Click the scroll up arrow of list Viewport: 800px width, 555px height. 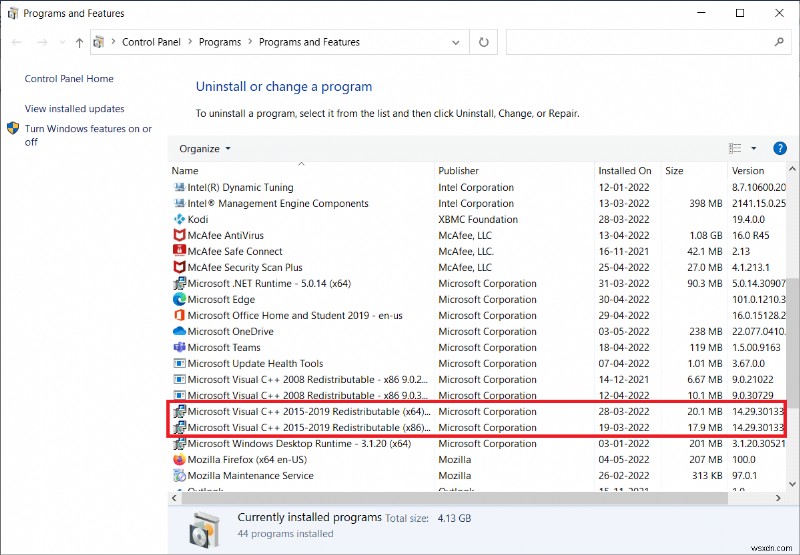[x=792, y=168]
